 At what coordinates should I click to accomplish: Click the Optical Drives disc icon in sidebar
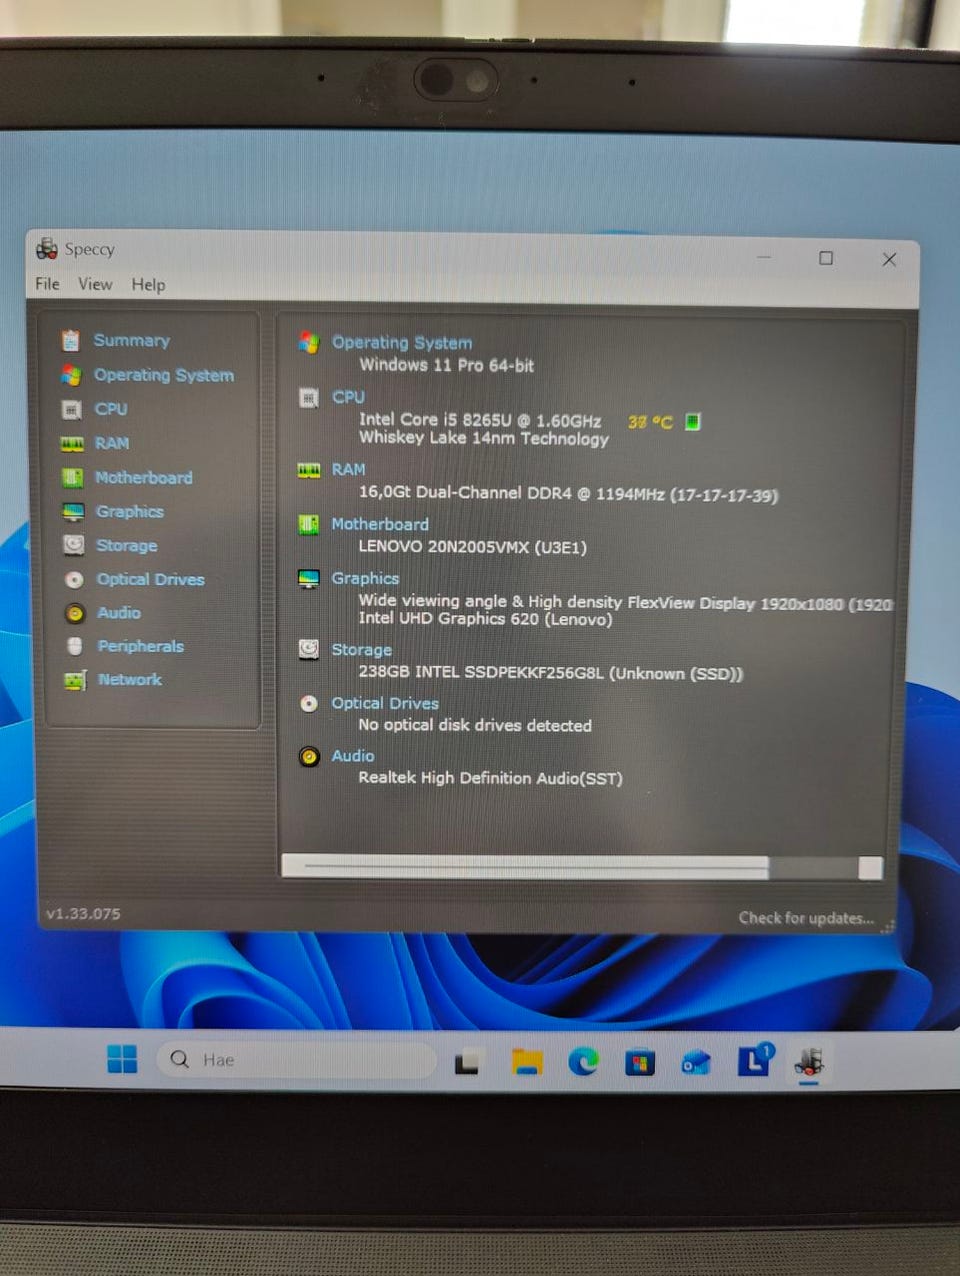(x=74, y=579)
